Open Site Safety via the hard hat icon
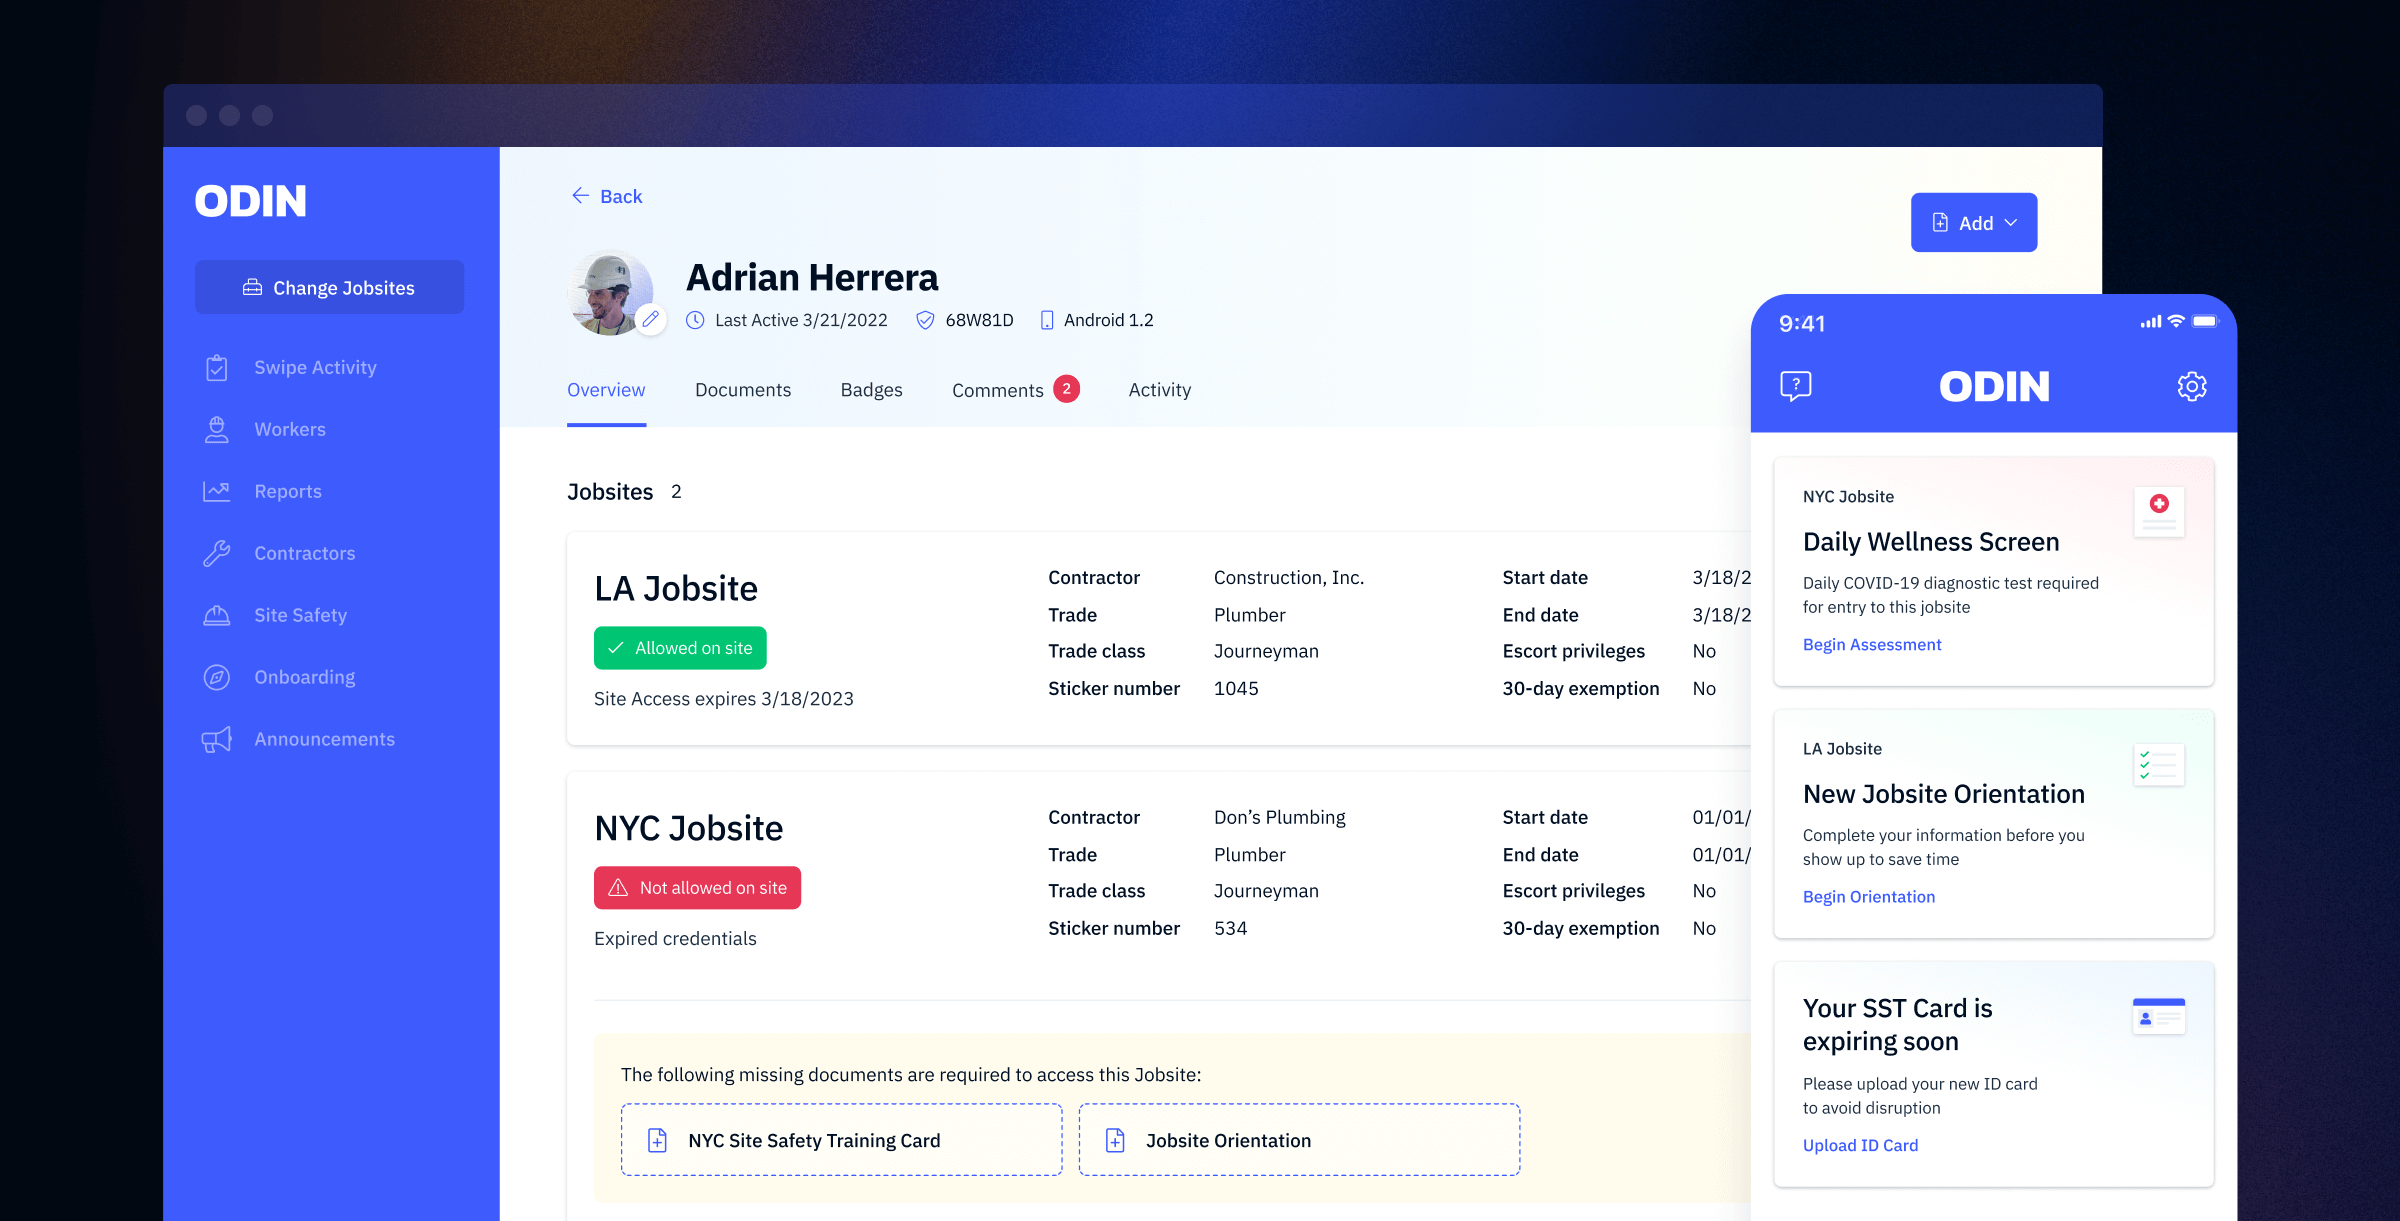2400x1221 pixels. pyautogui.click(x=216, y=615)
